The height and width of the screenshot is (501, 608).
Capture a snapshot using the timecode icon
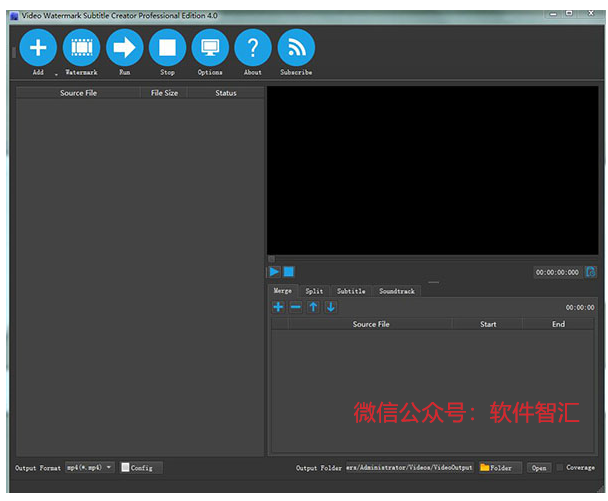[591, 272]
